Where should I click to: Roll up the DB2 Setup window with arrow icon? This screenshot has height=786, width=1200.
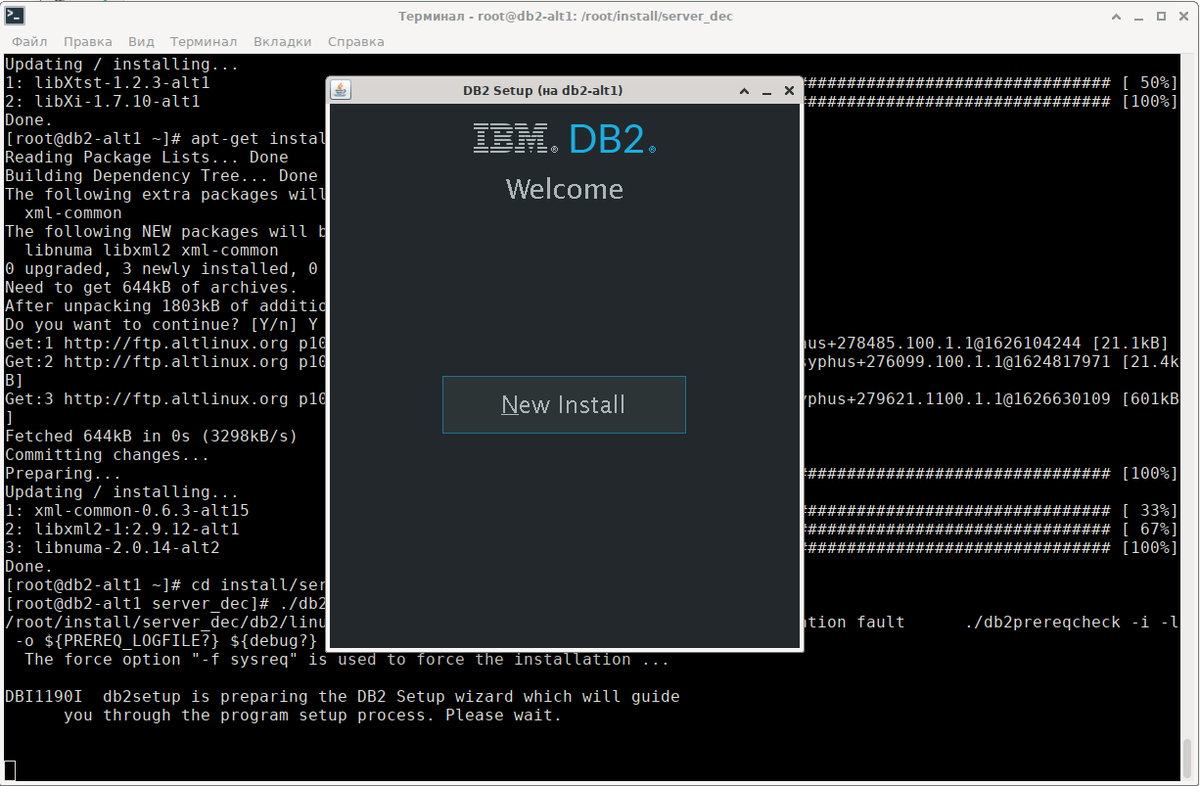744,91
